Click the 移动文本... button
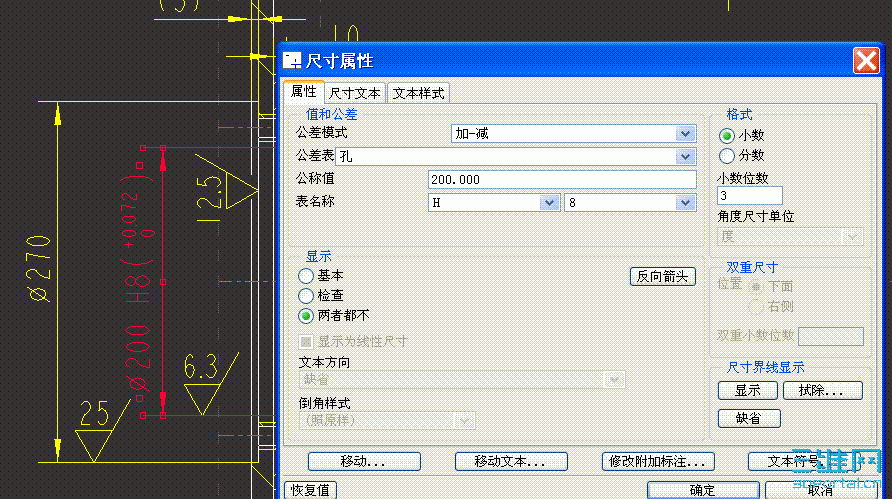Viewport: 892px width, 499px height. [511, 461]
